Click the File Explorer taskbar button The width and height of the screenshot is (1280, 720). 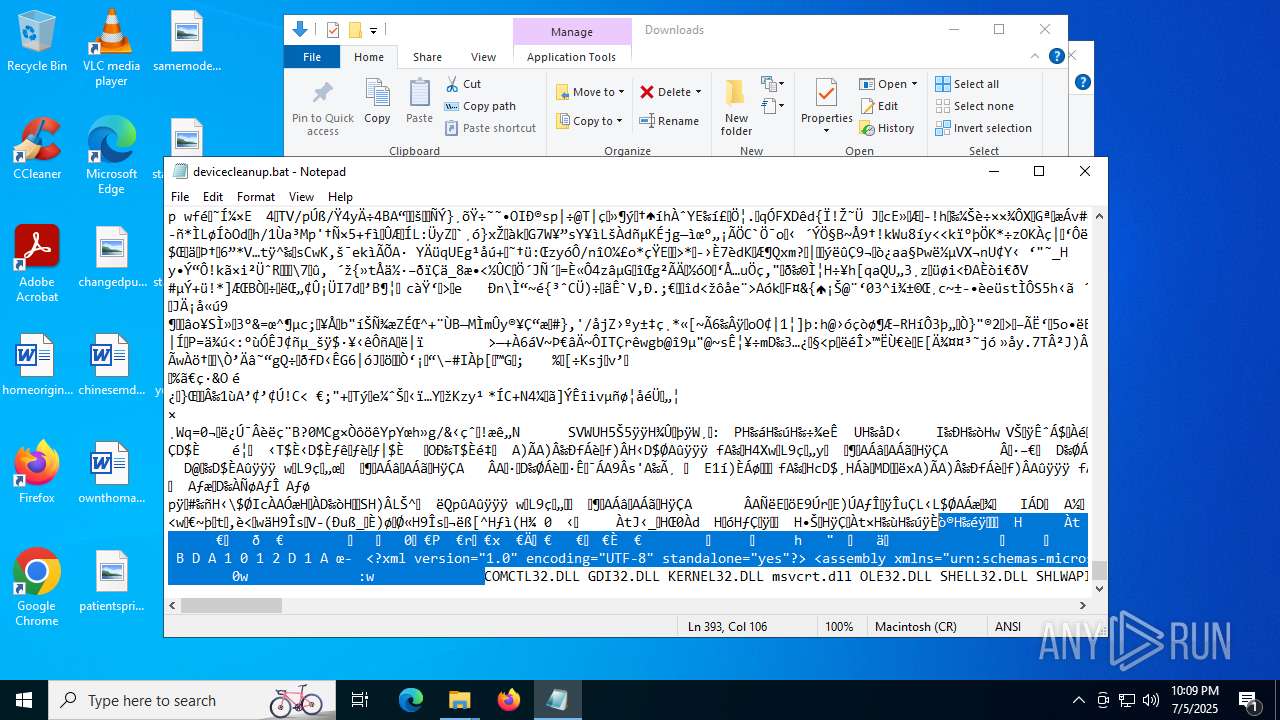click(459, 700)
